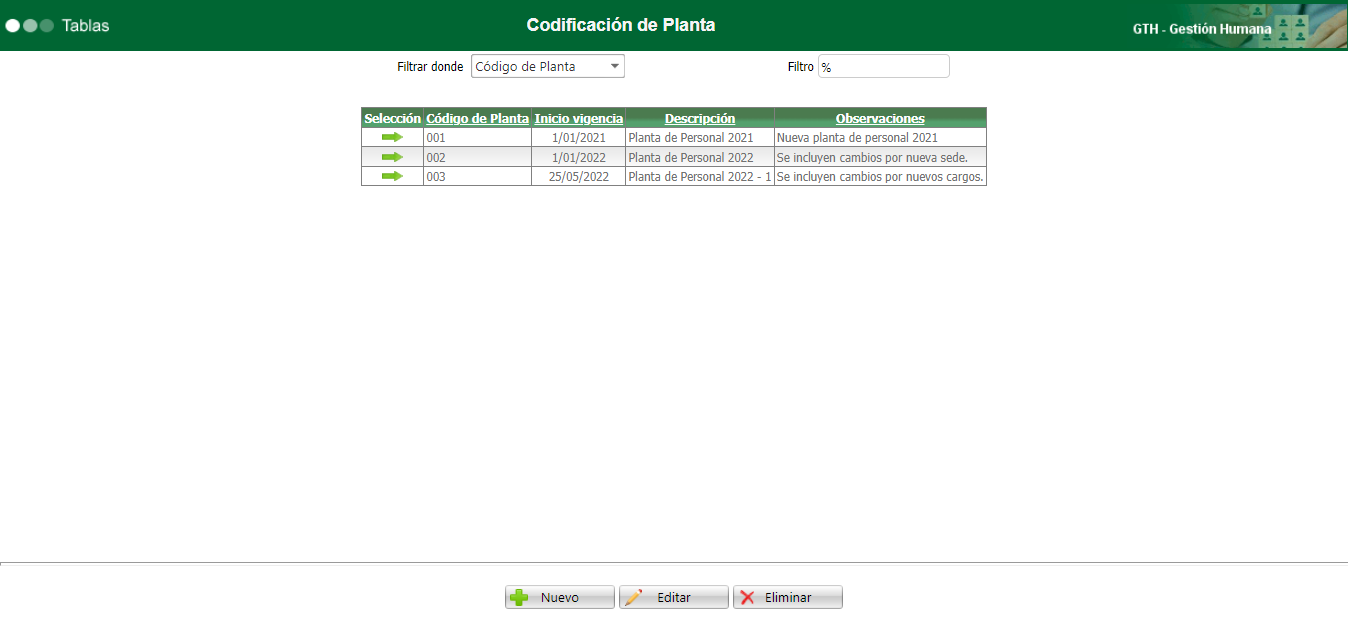Expand the Código de Planta combo arrow

(614, 65)
